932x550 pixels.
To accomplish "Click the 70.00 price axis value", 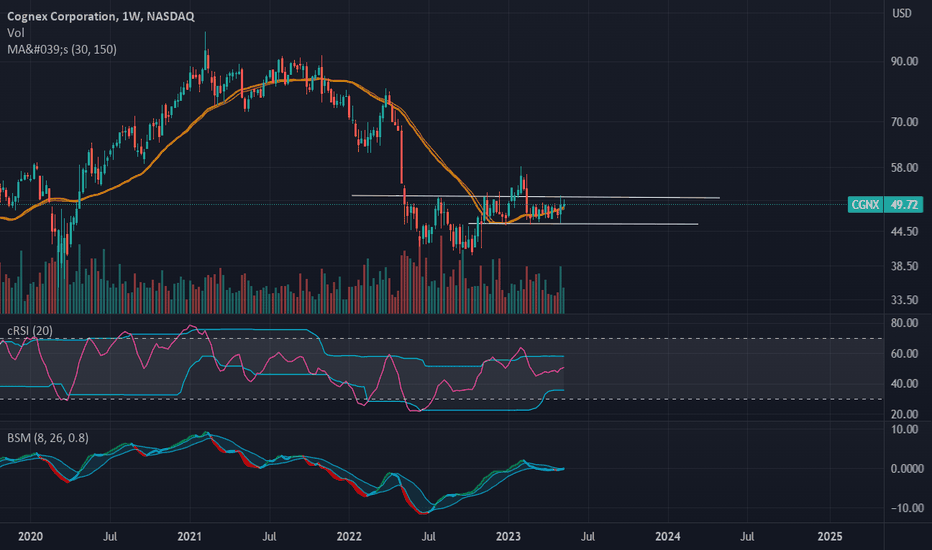I will [x=904, y=122].
